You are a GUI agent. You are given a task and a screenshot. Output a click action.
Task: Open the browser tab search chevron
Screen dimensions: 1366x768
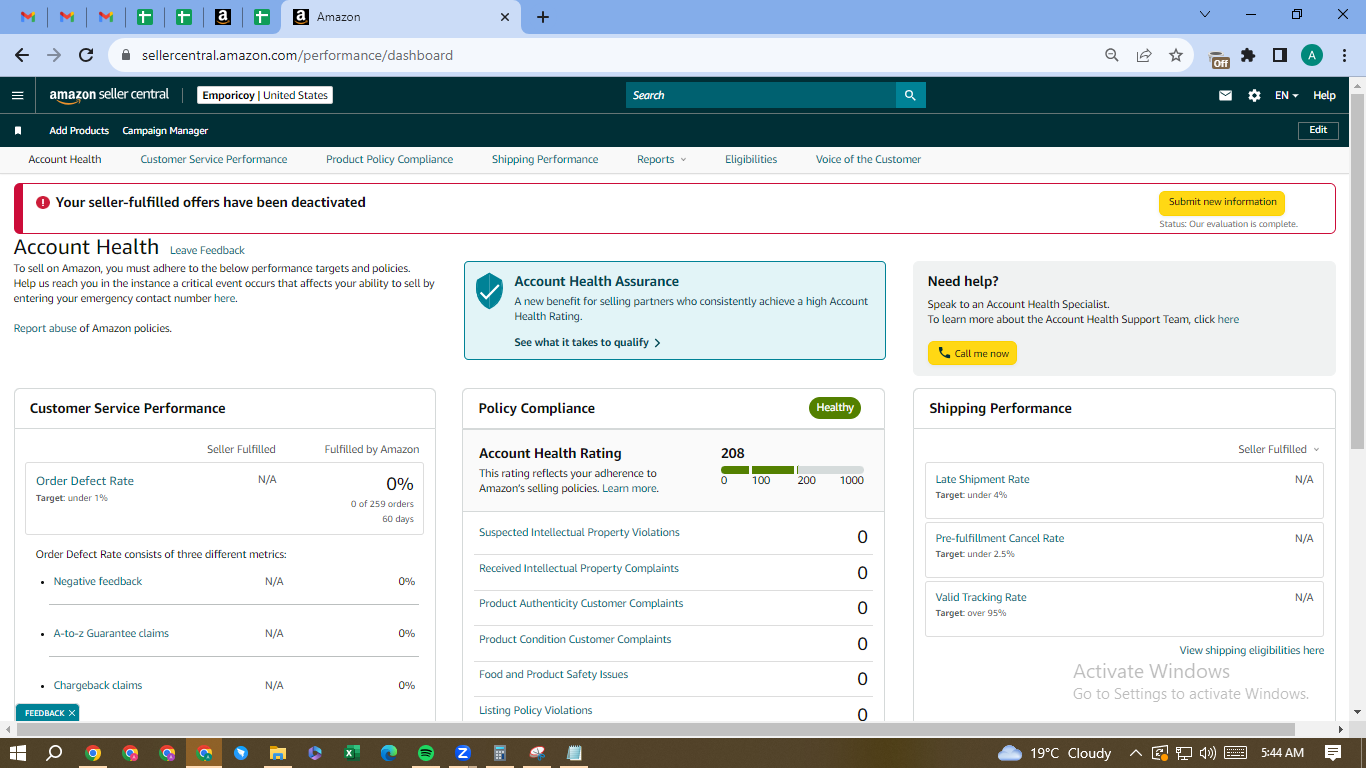point(1205,15)
